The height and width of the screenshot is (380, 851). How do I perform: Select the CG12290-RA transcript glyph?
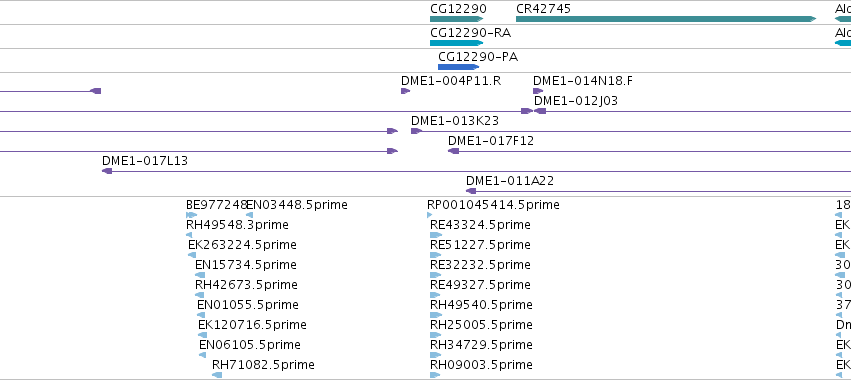(x=456, y=43)
